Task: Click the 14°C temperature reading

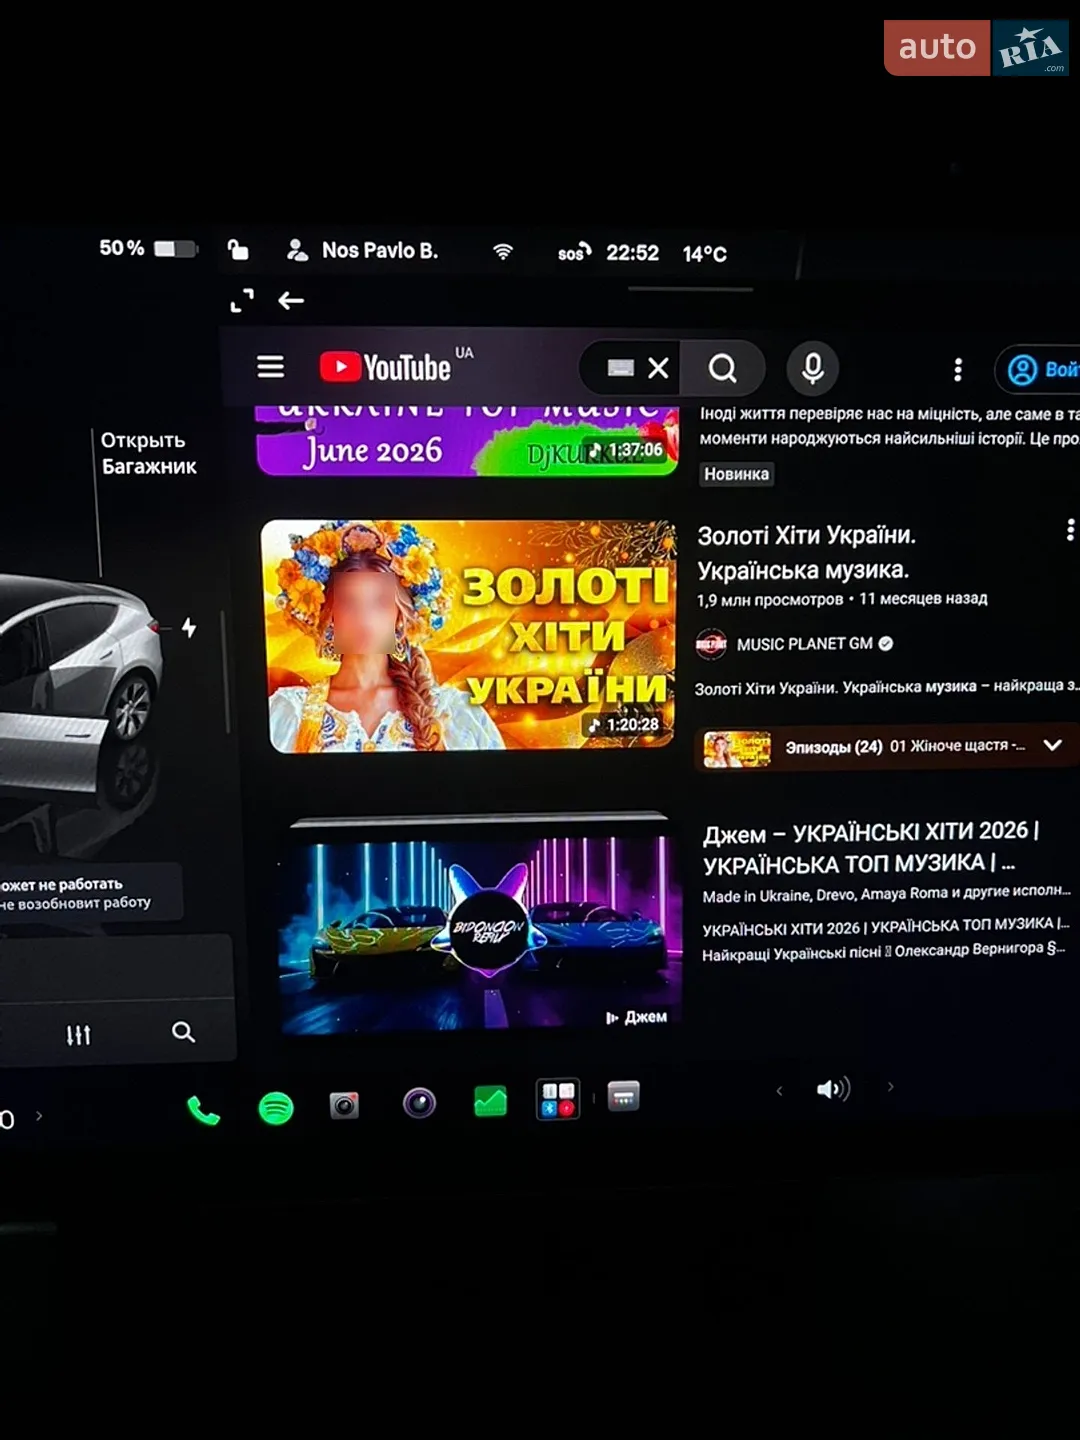Action: pos(704,254)
